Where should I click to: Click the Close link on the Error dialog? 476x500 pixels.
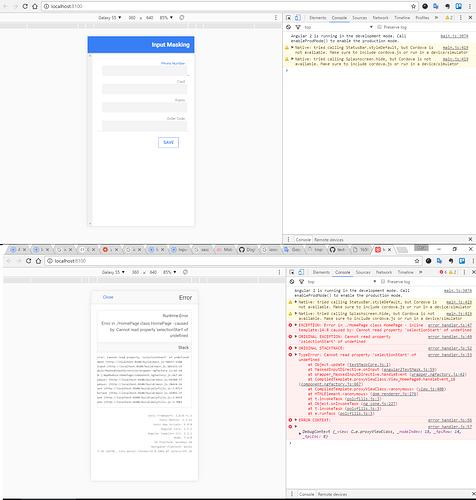[108, 297]
